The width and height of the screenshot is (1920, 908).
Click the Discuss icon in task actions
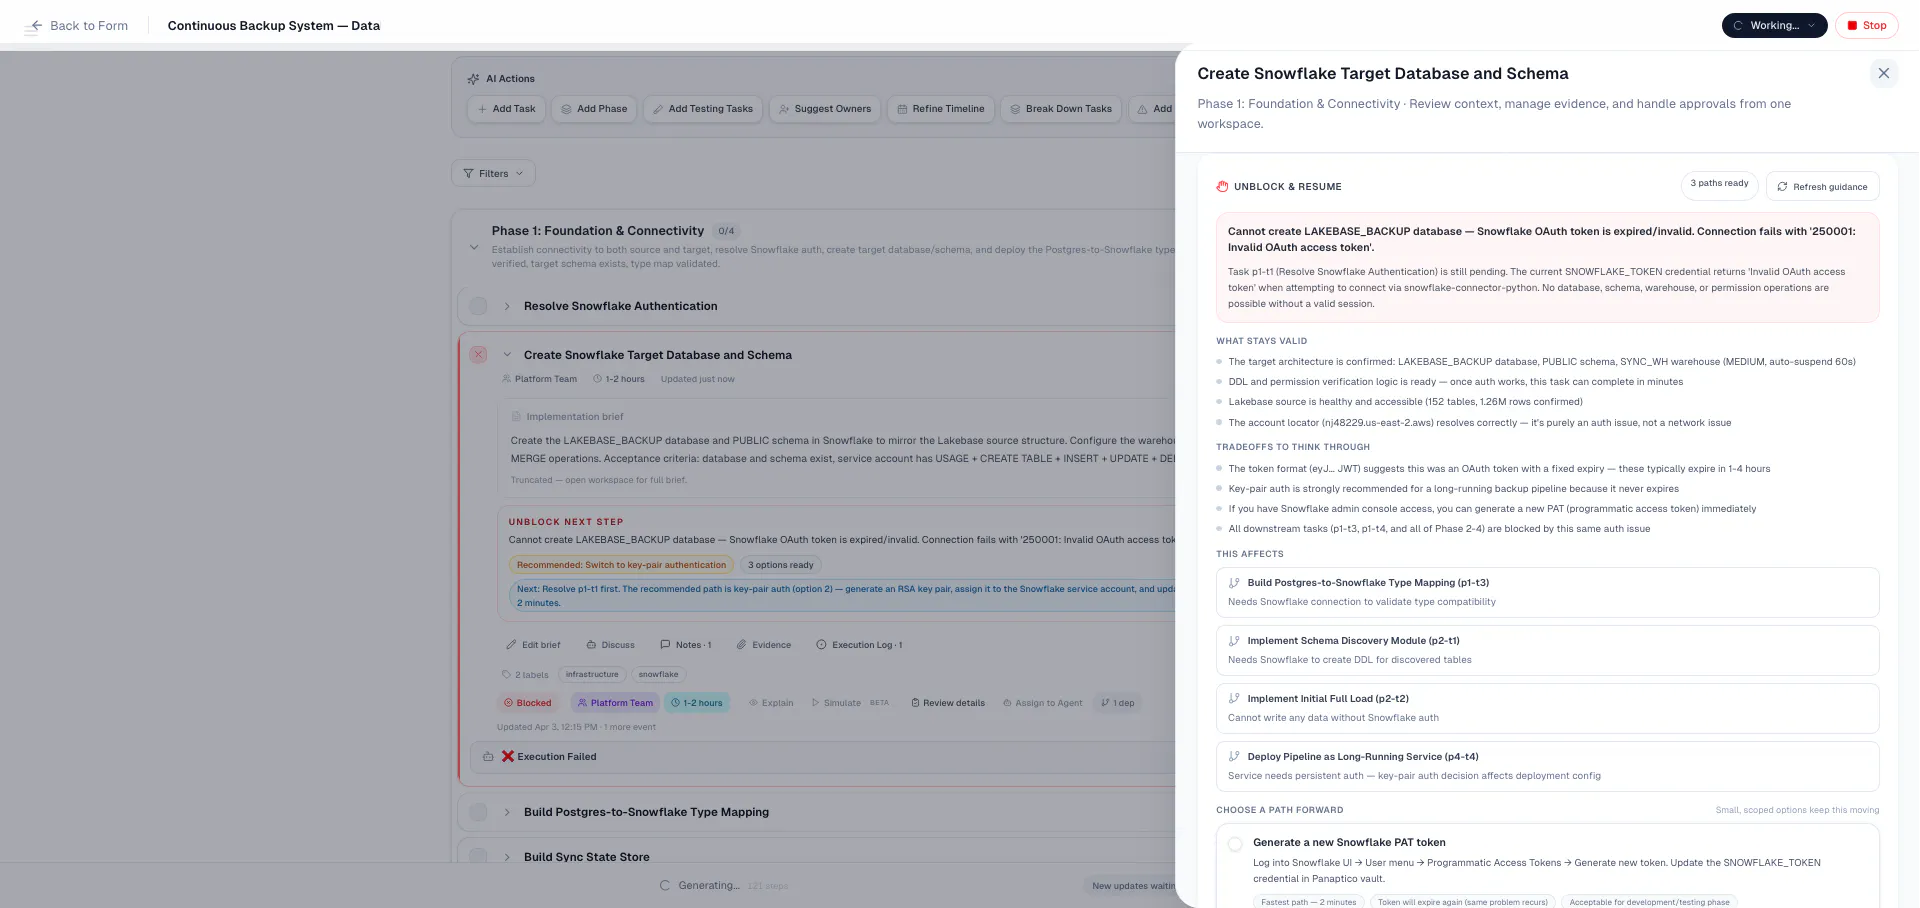(x=591, y=645)
